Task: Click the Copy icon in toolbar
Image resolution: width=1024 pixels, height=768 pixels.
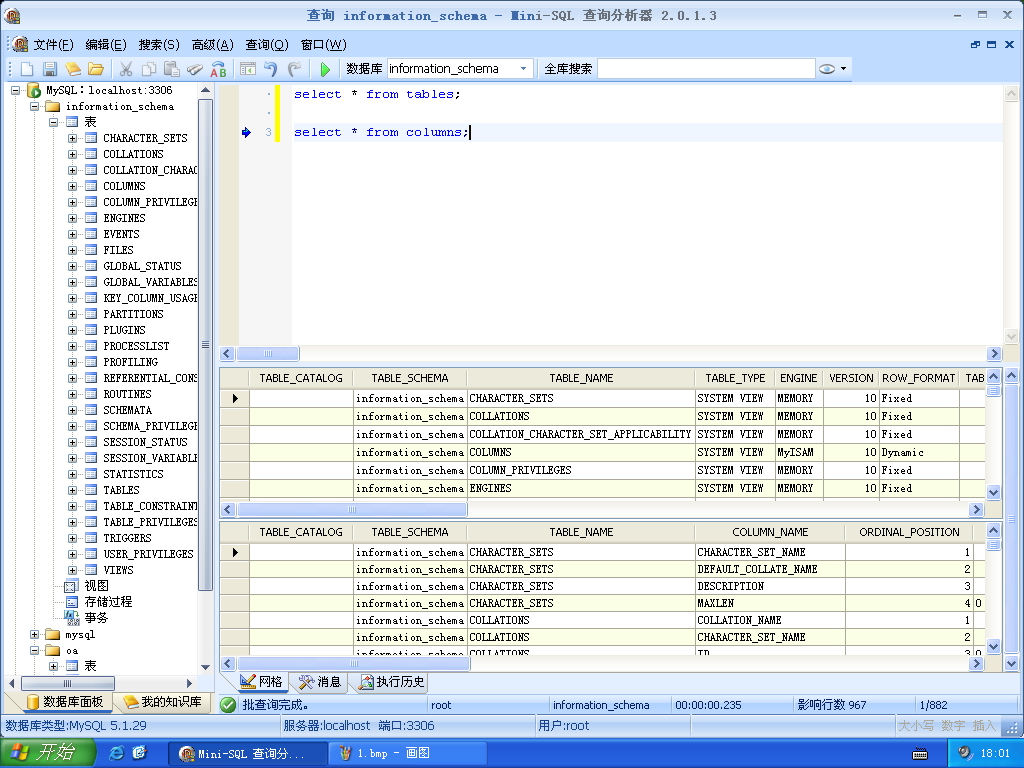Action: point(149,69)
